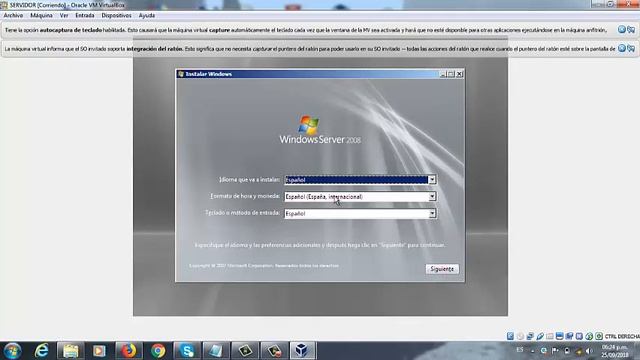This screenshot has height=360, width=640.
Task: Launch Internet Explorer from the taskbar
Action: coord(41,351)
